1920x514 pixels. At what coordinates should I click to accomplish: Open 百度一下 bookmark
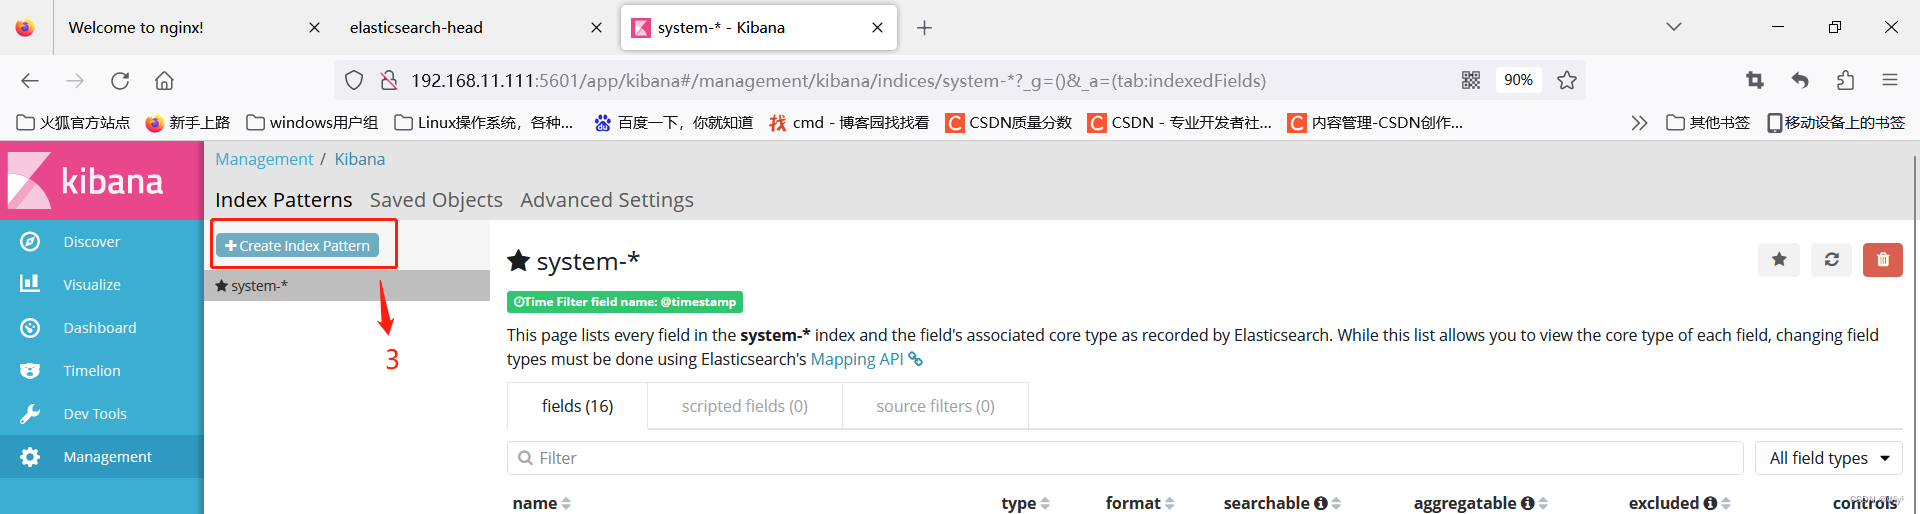coord(673,122)
